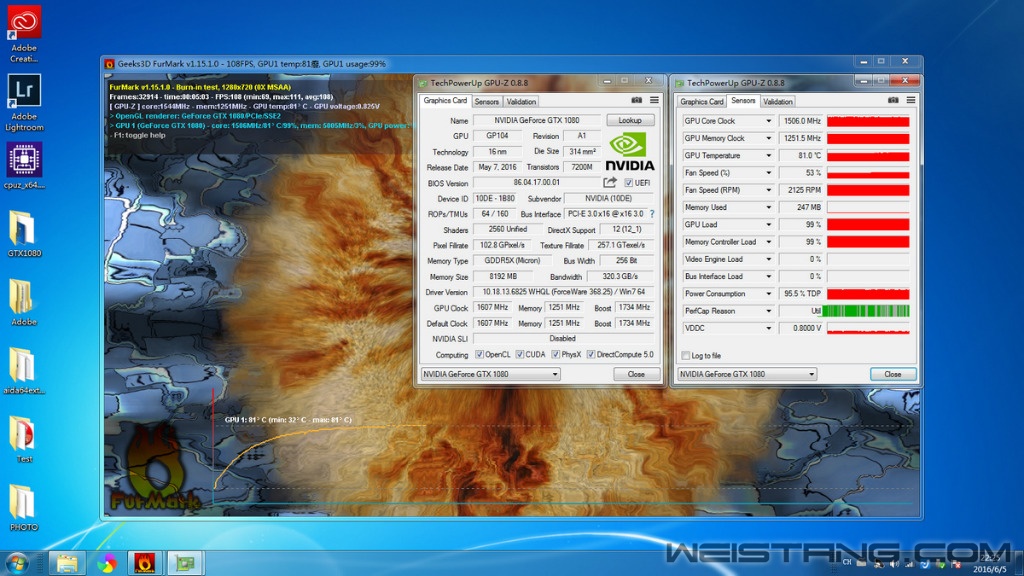Open the Adobe Lightroom desktop shortcut

[24, 102]
